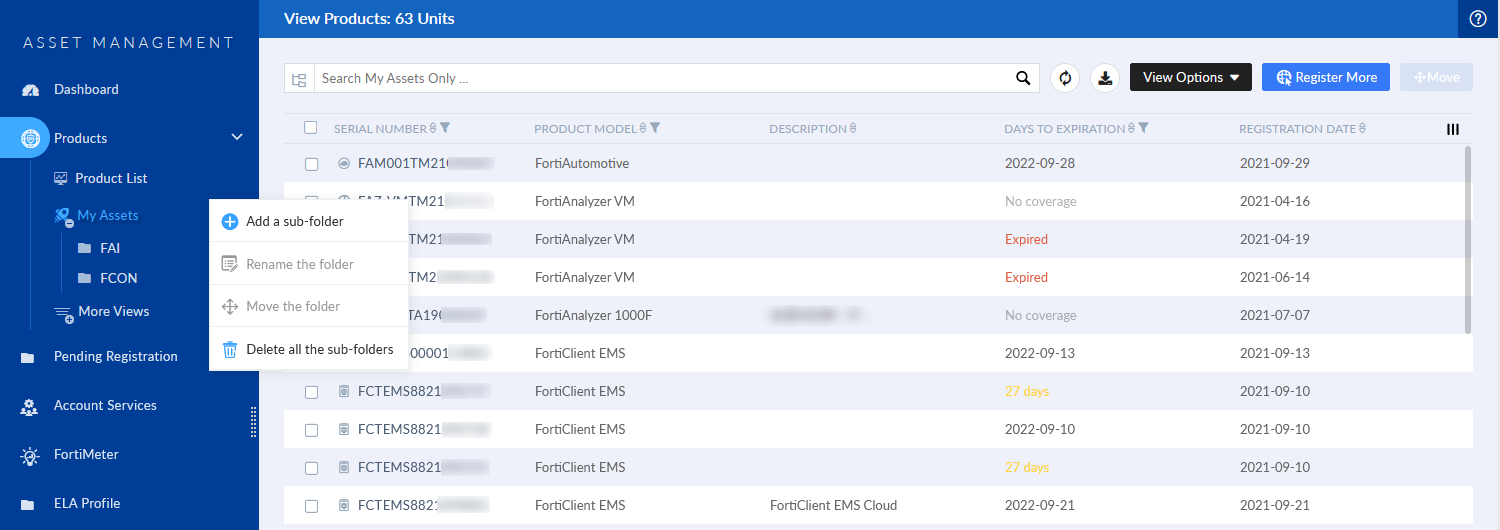Open Pending Registration in the sidebar
The image size is (1500, 530).
click(x=116, y=357)
